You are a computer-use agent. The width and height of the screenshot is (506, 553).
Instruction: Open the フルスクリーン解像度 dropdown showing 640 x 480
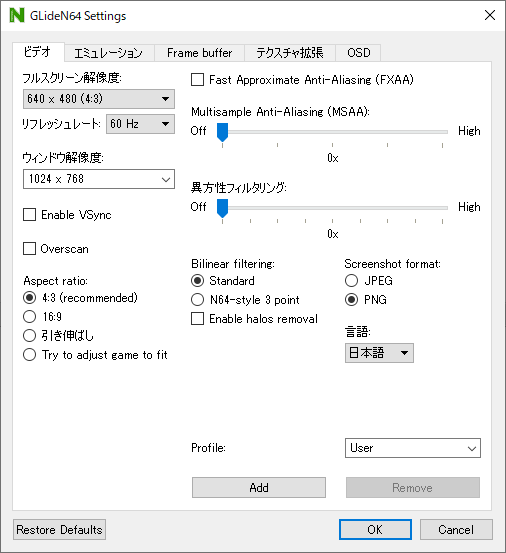(x=99, y=99)
